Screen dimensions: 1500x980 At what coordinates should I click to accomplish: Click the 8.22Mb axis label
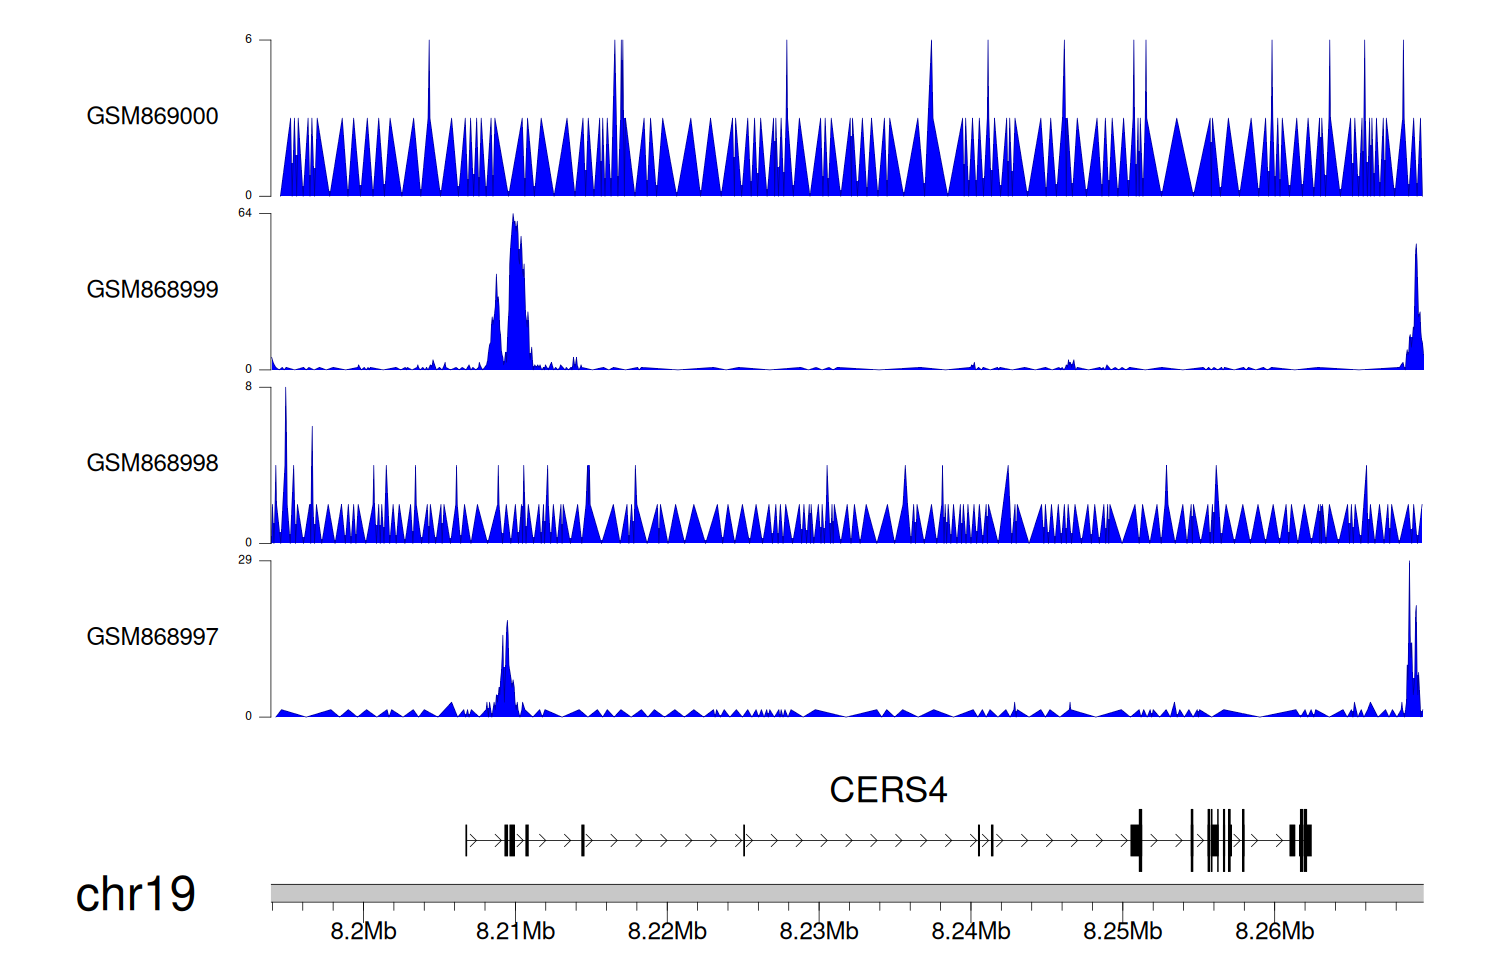667,932
